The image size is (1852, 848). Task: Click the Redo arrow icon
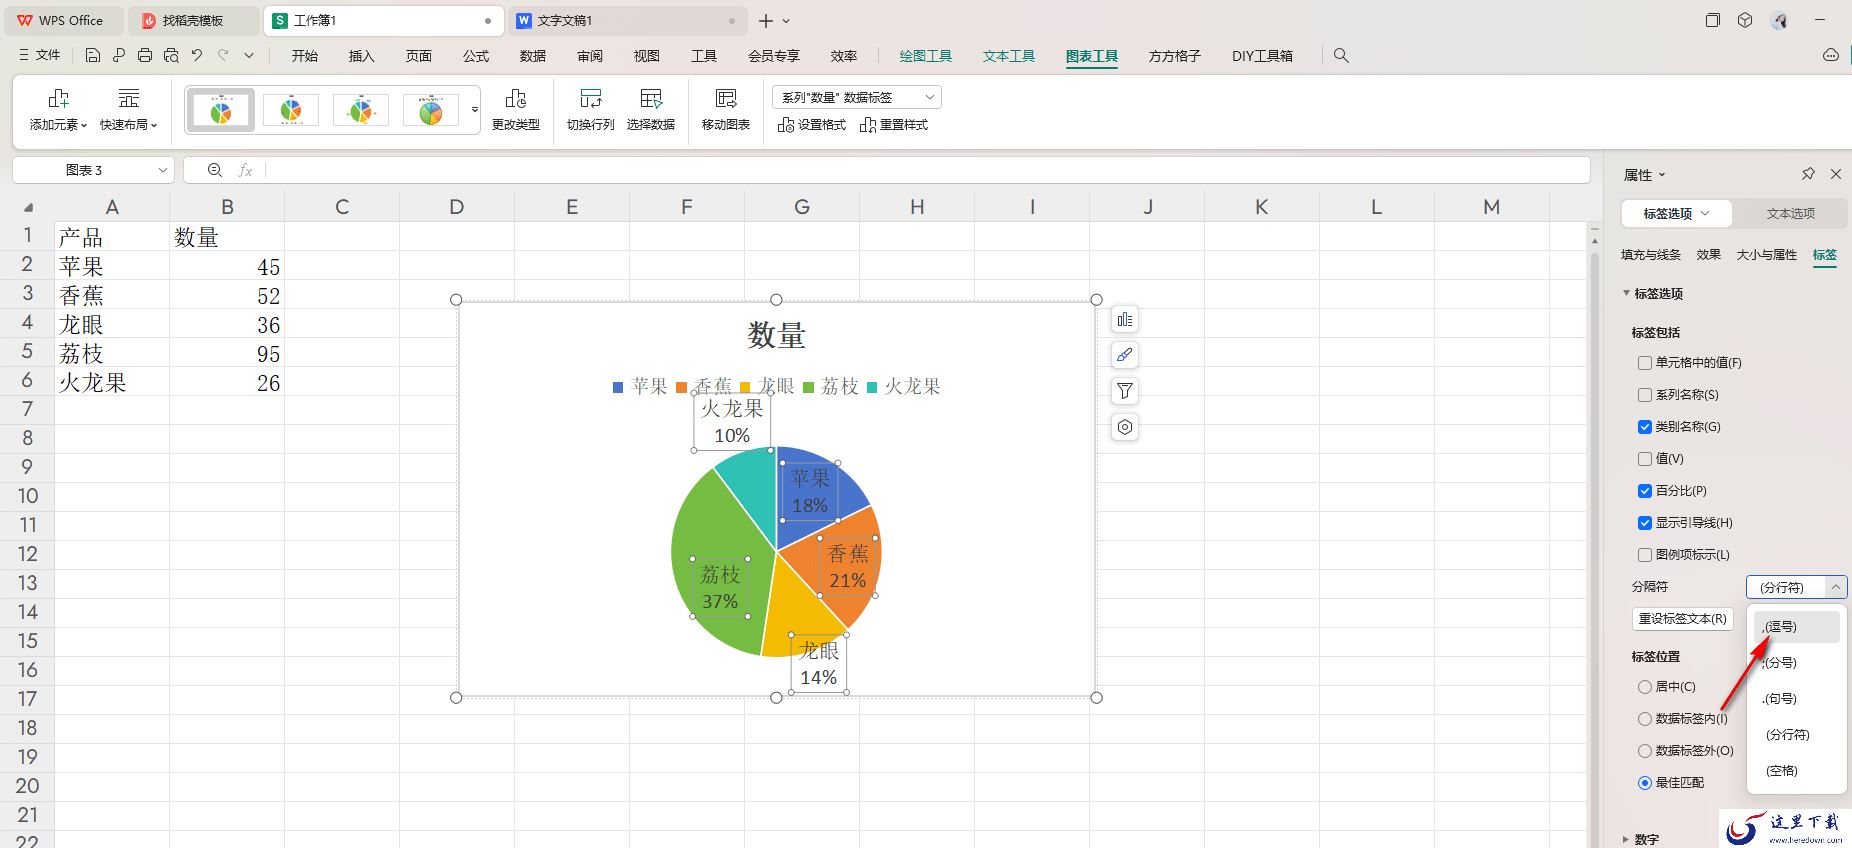pos(223,56)
